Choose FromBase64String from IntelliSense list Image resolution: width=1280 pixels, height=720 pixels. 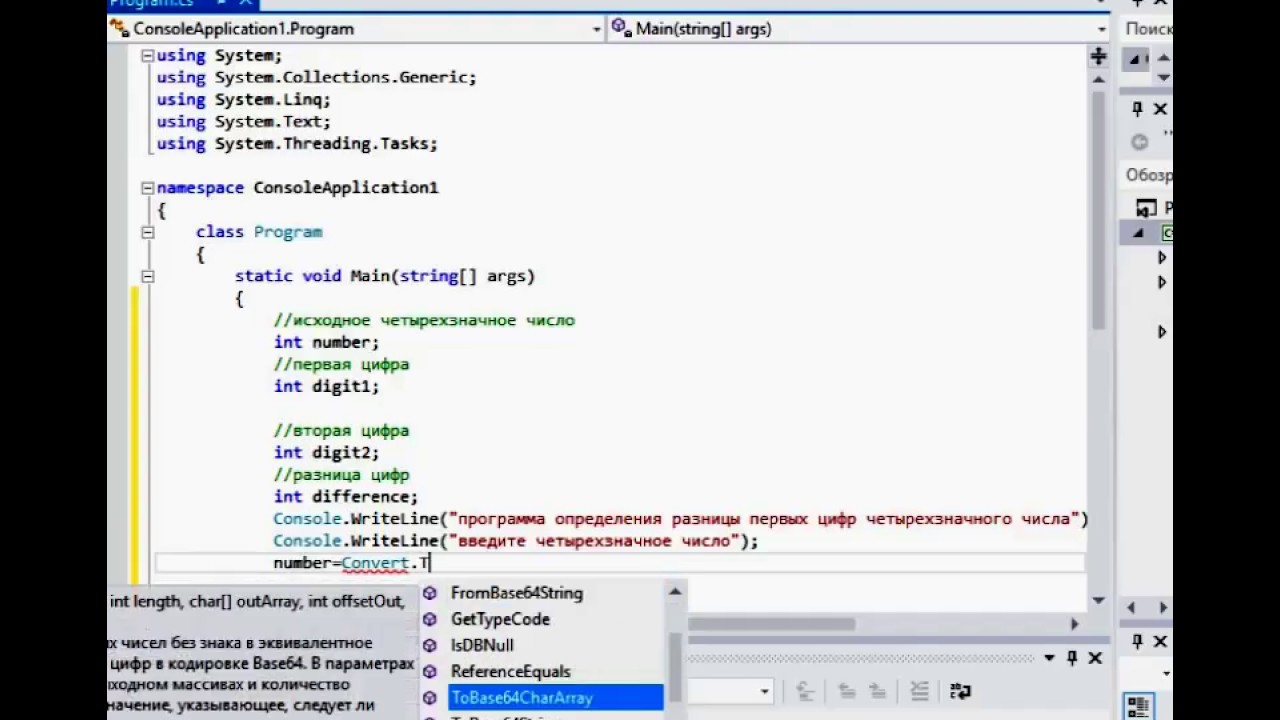(516, 593)
